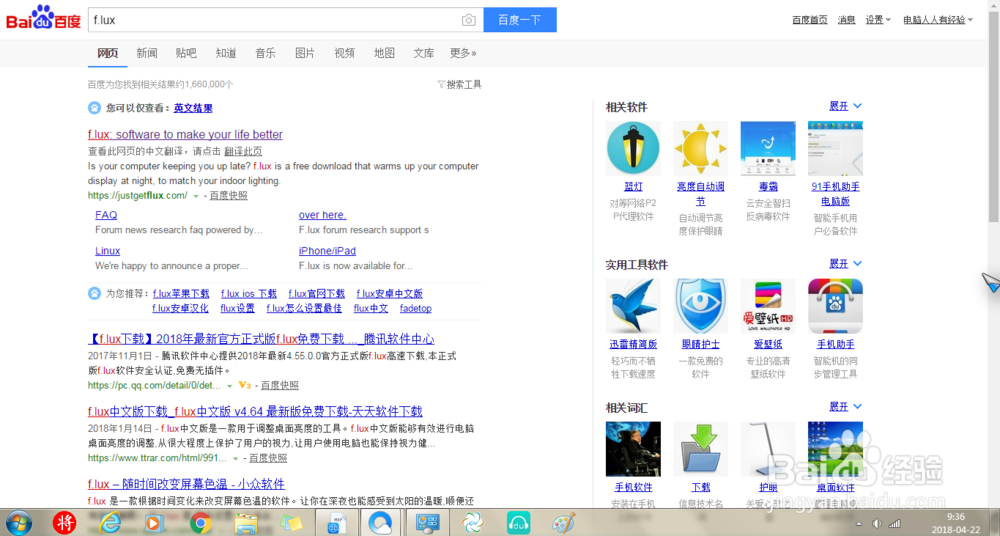Open the 电脑人人有经验 account dropdown

point(938,20)
